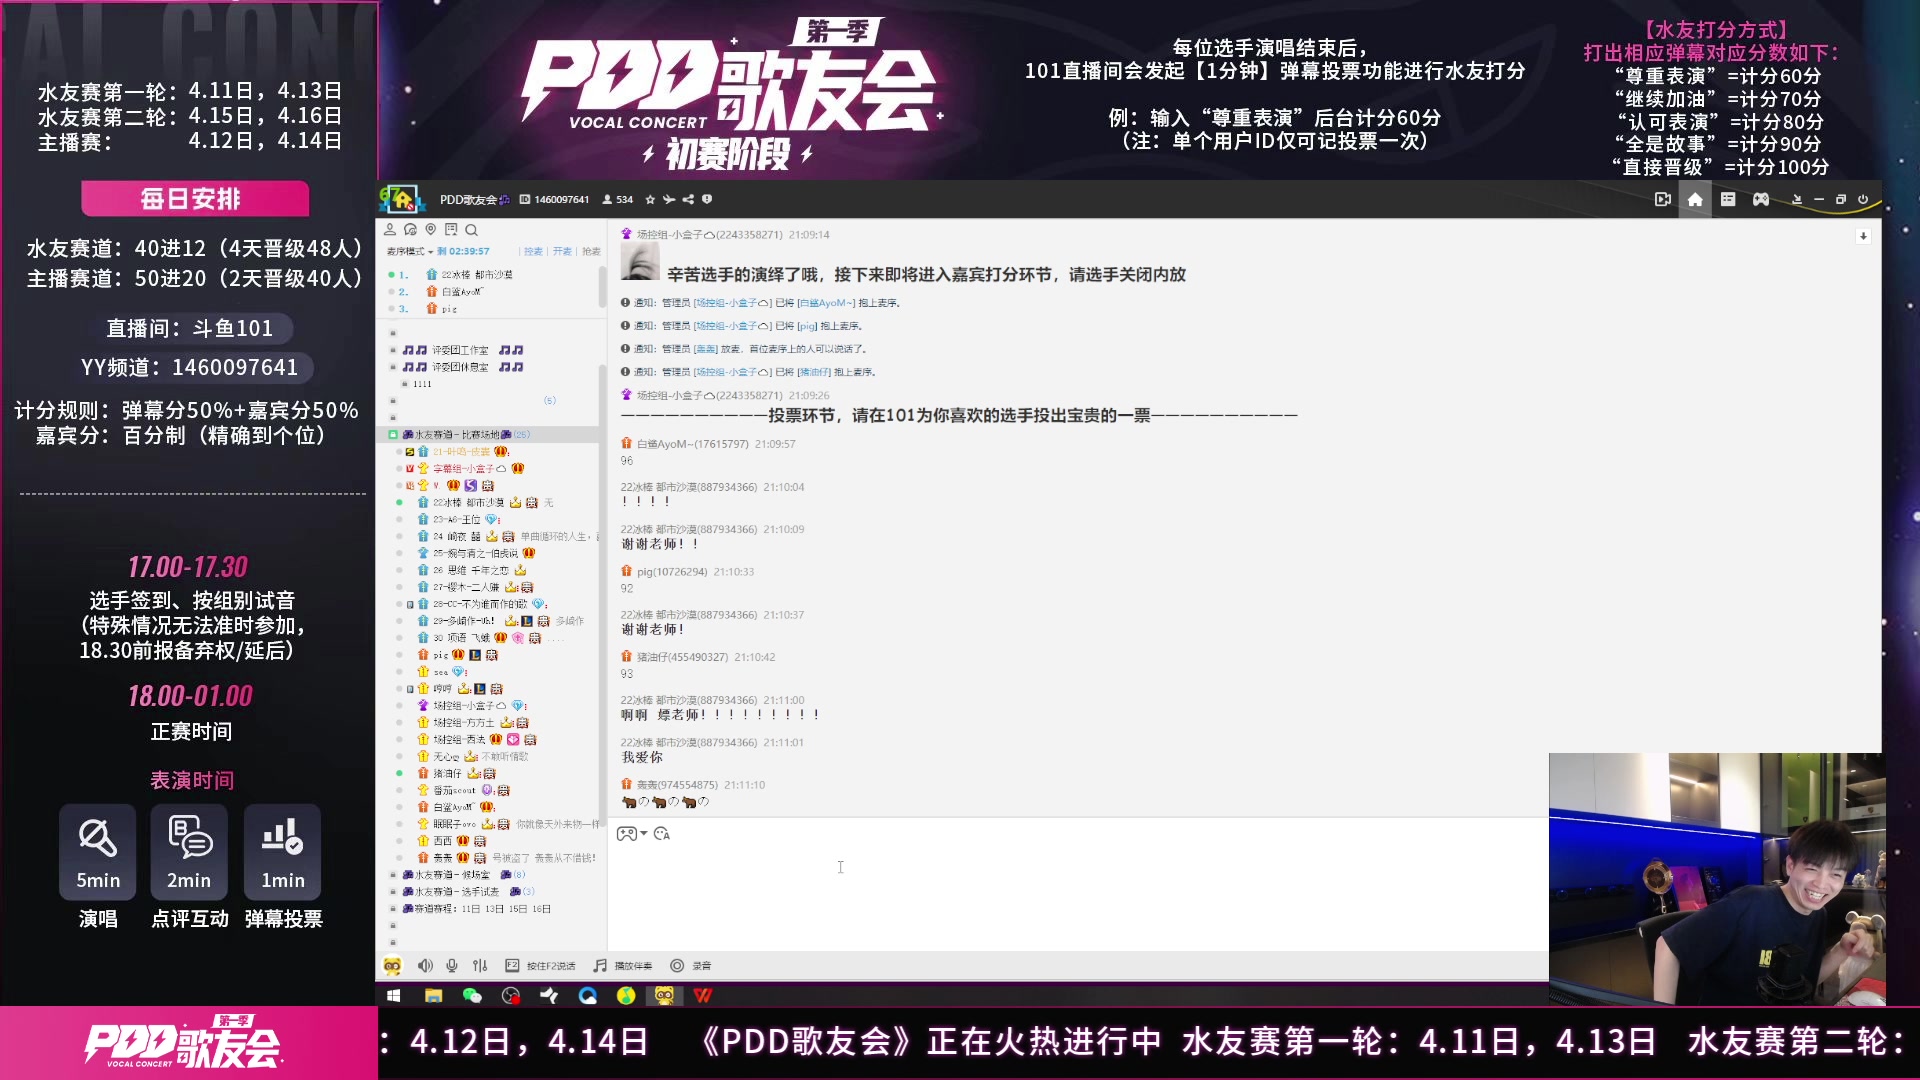The height and width of the screenshot is (1080, 1920).
Task: Click the YY channel avatar logo
Action: [401, 199]
